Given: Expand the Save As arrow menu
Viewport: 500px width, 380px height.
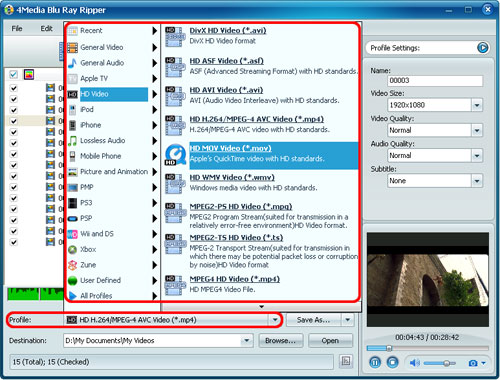Looking at the screenshot, I should click(x=348, y=320).
